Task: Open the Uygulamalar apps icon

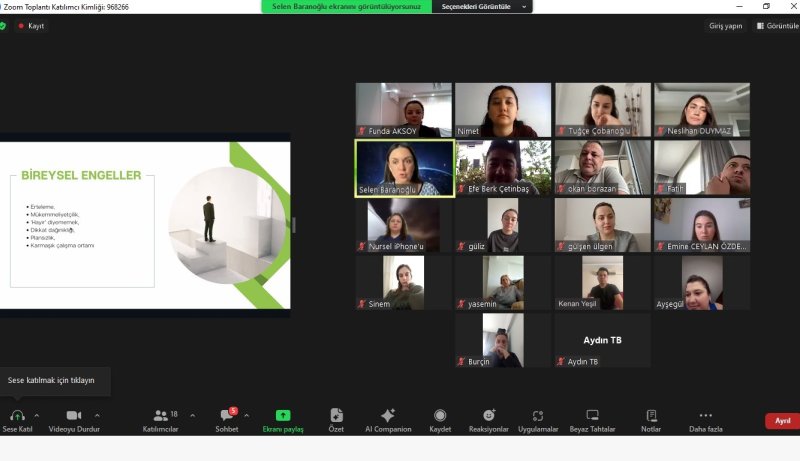Action: [538, 416]
